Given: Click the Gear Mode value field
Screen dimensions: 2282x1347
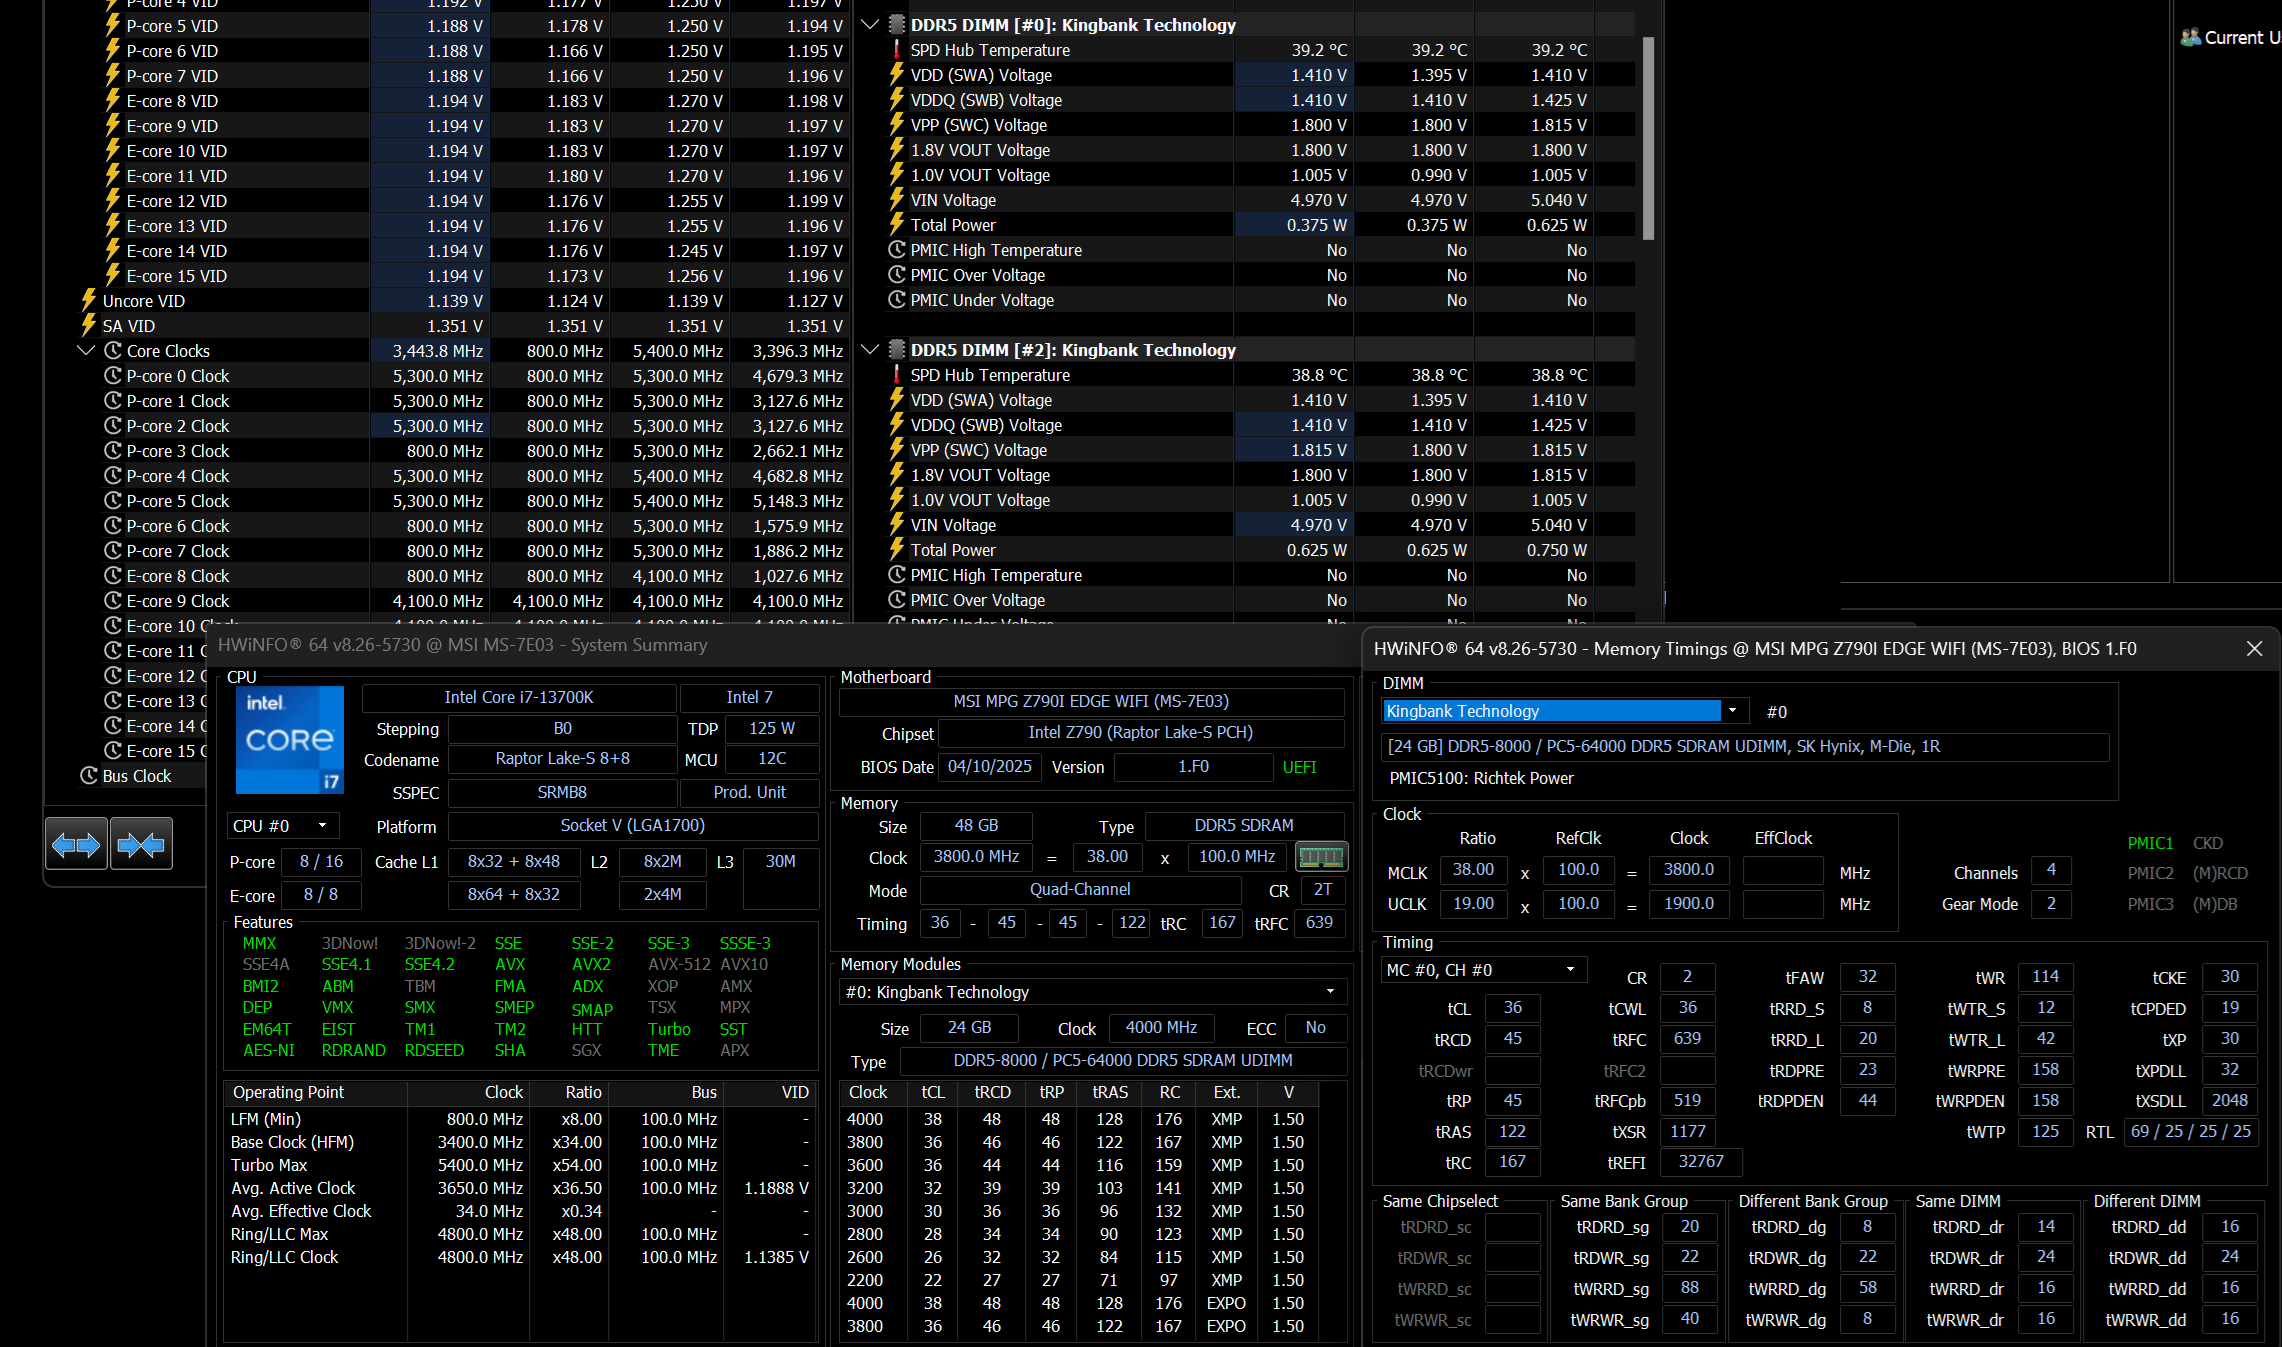Looking at the screenshot, I should tap(2050, 903).
